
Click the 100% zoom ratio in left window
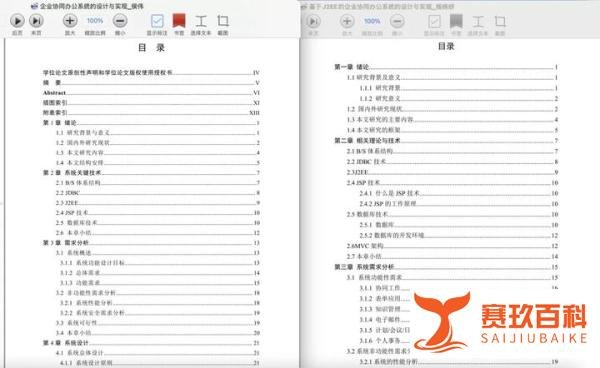95,21
